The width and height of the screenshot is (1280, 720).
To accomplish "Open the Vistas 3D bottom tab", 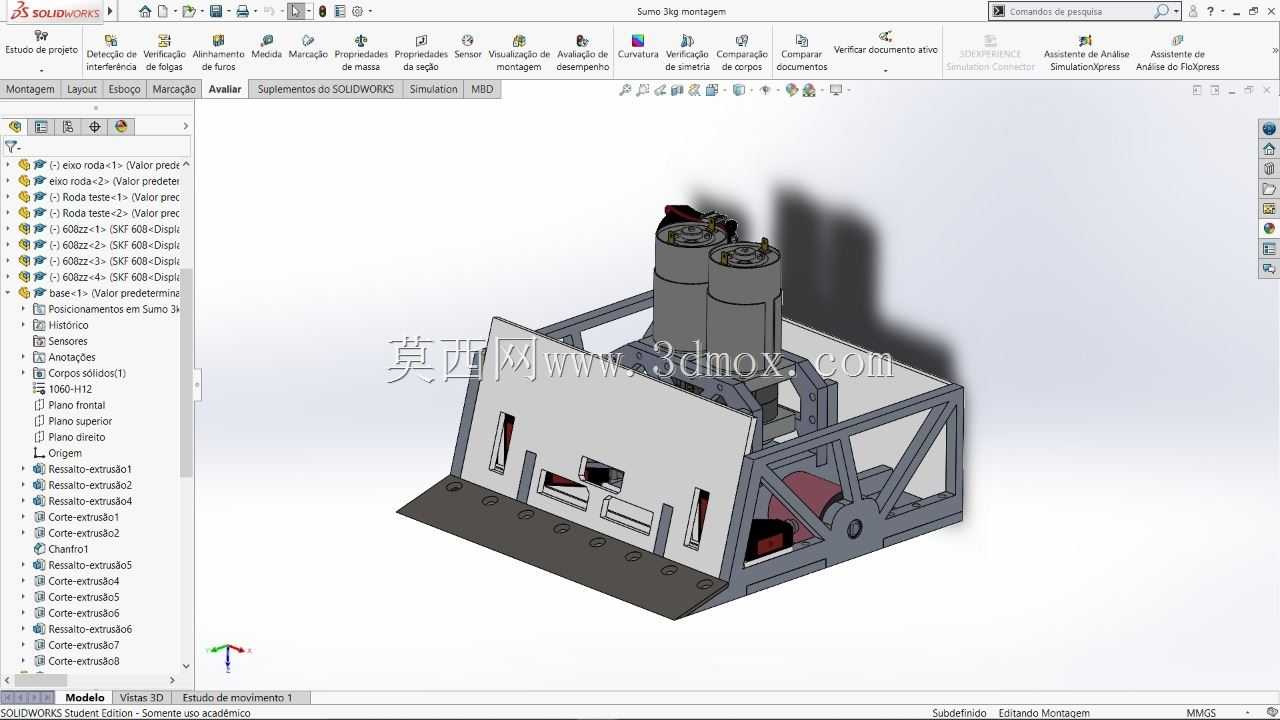I will (x=141, y=697).
